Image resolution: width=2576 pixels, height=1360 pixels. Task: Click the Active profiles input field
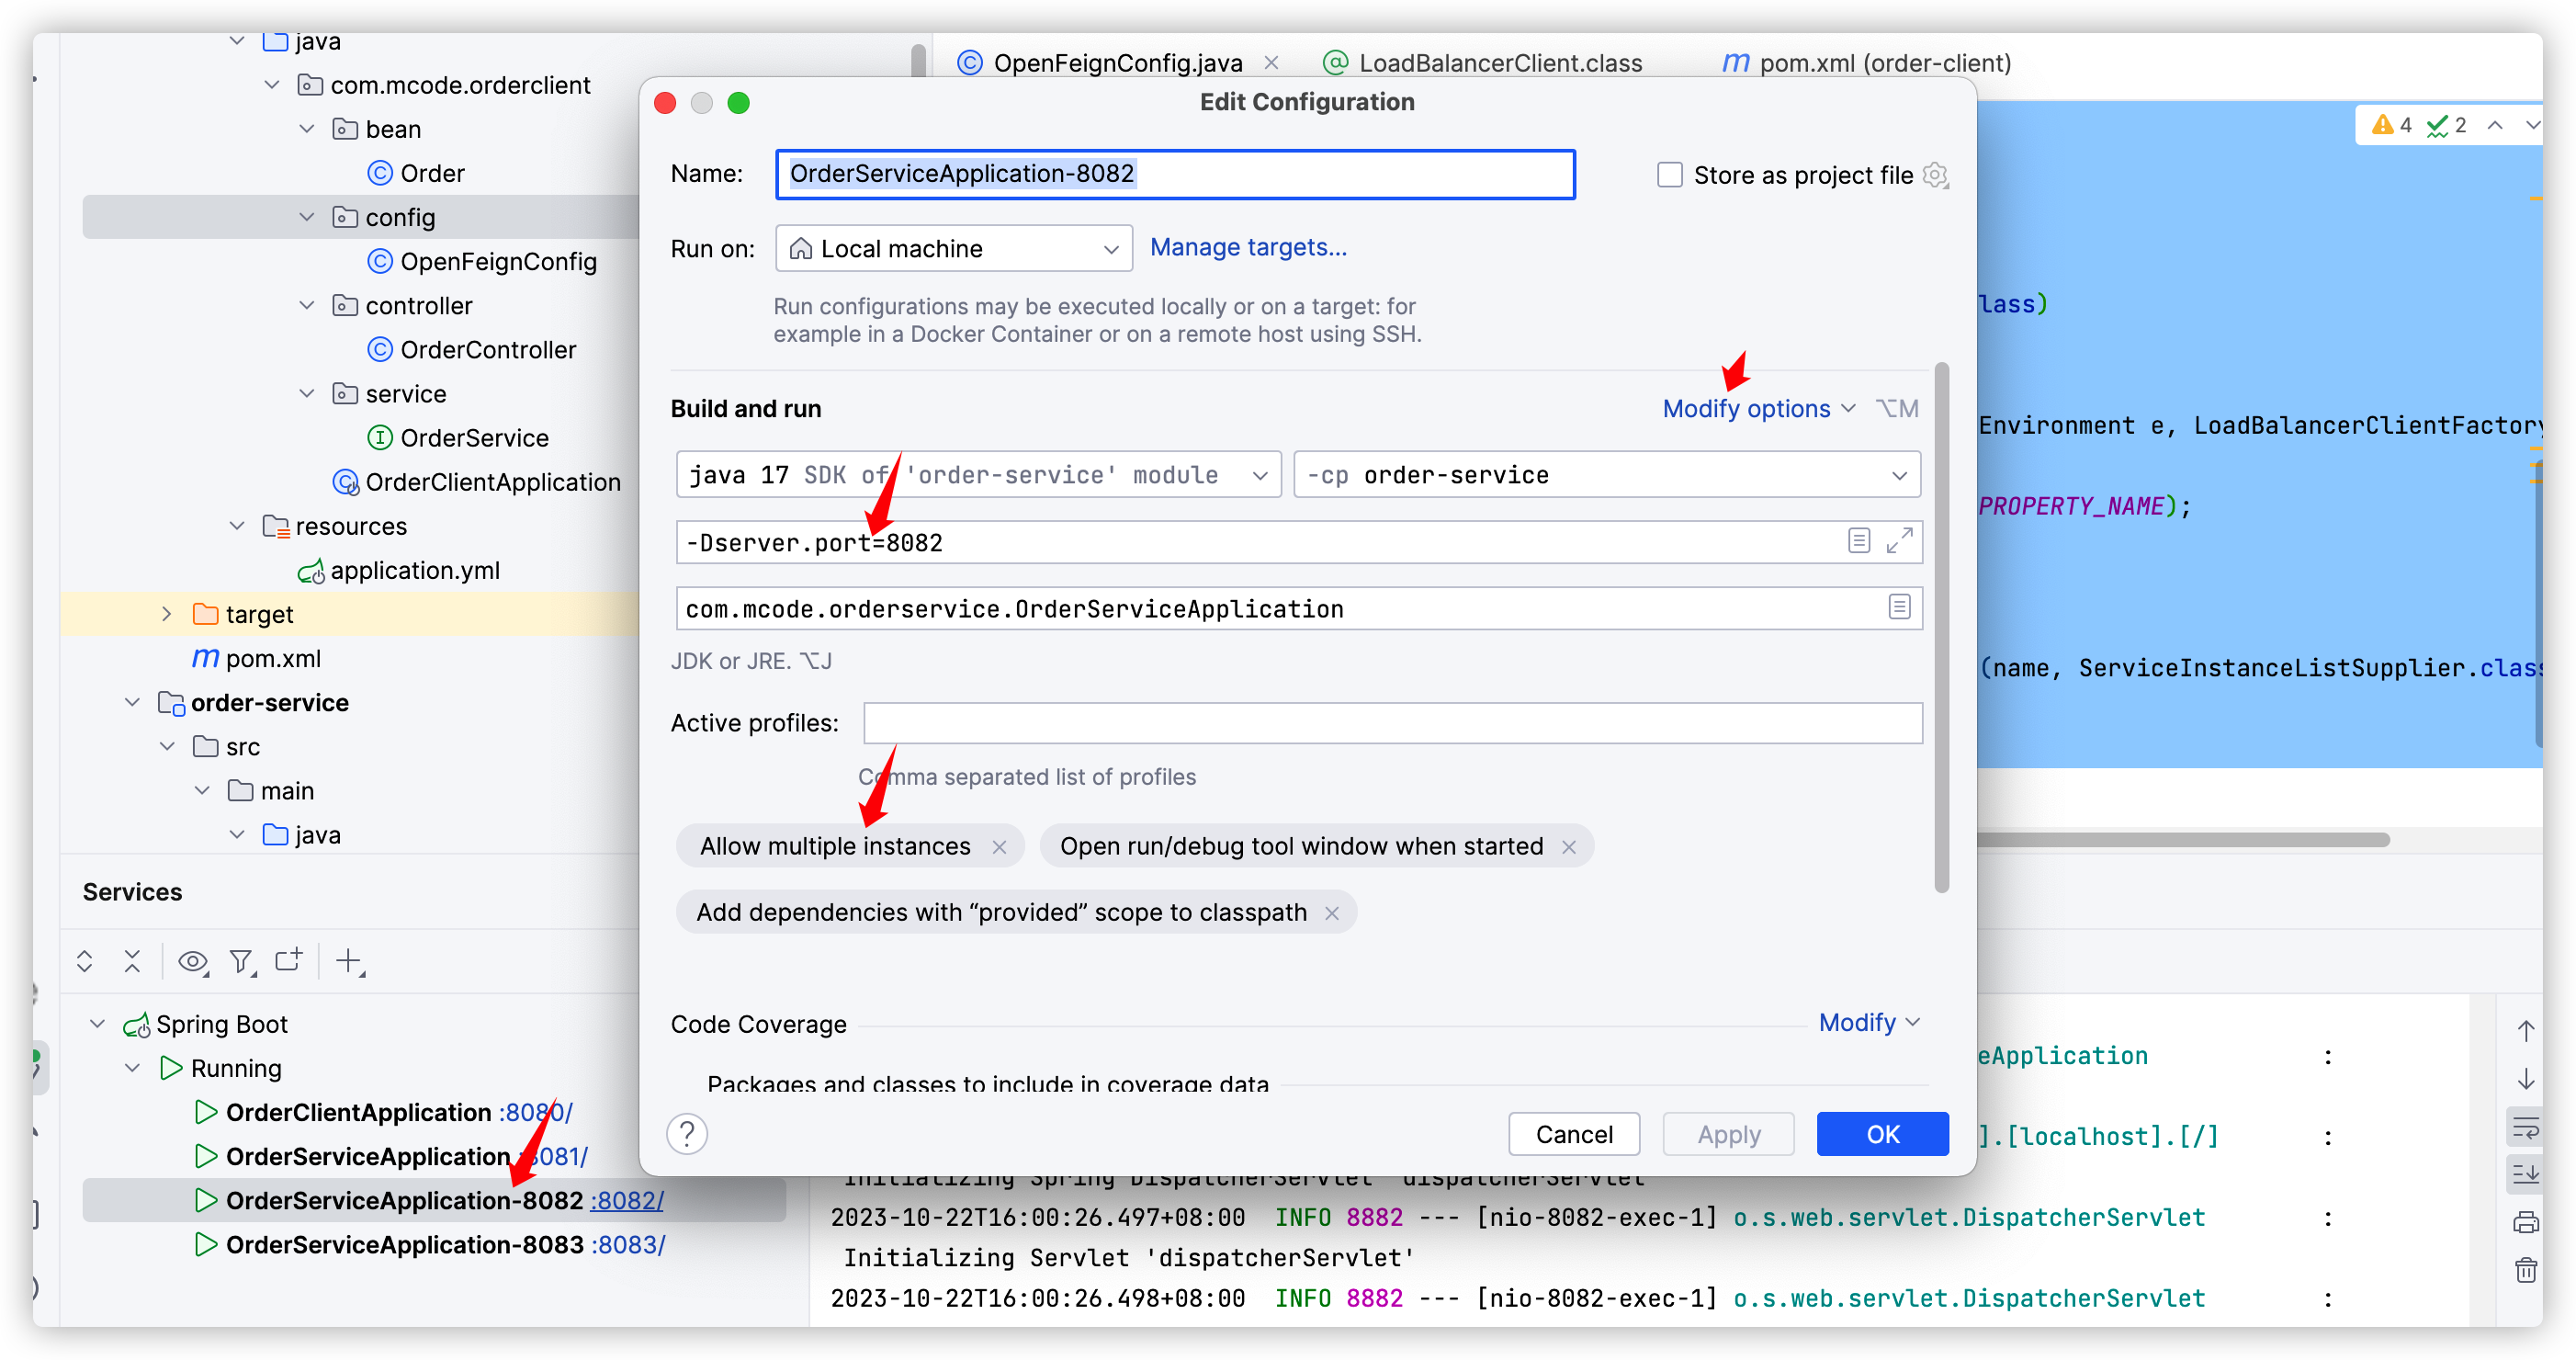[x=1392, y=723]
